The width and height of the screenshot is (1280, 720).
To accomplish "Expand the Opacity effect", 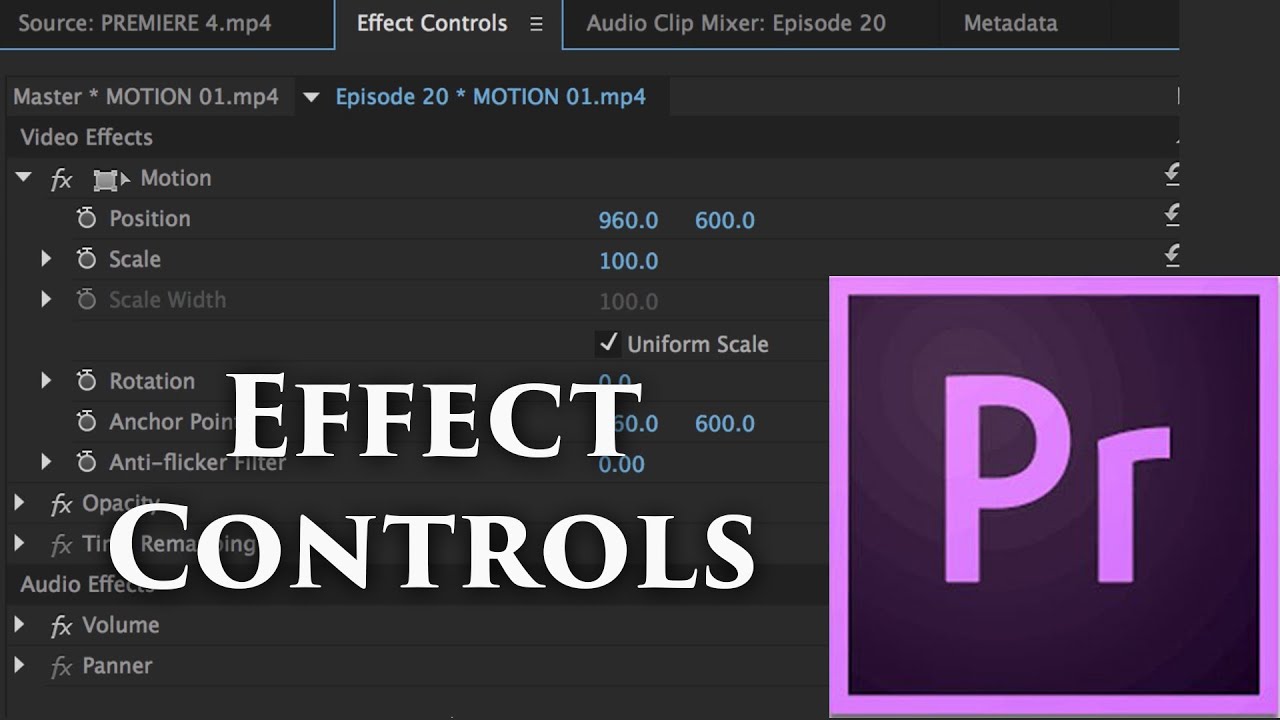I will click(19, 503).
